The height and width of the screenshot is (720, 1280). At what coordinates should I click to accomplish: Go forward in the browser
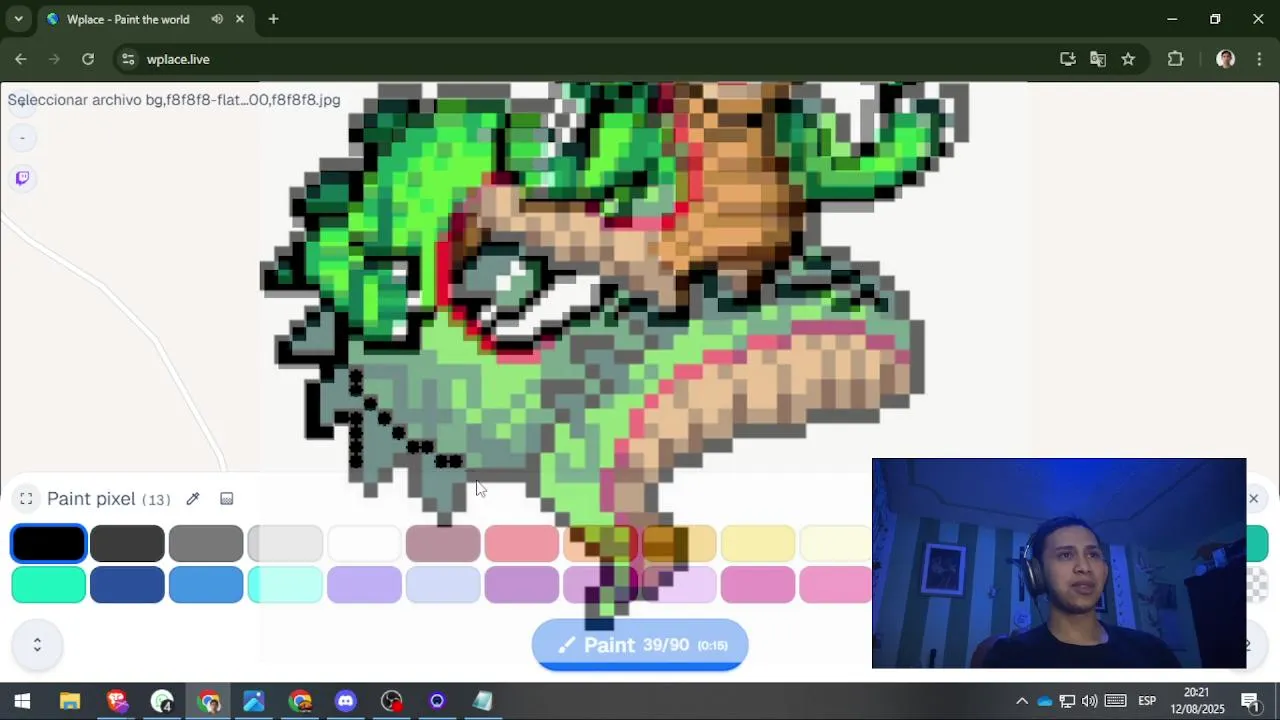55,59
